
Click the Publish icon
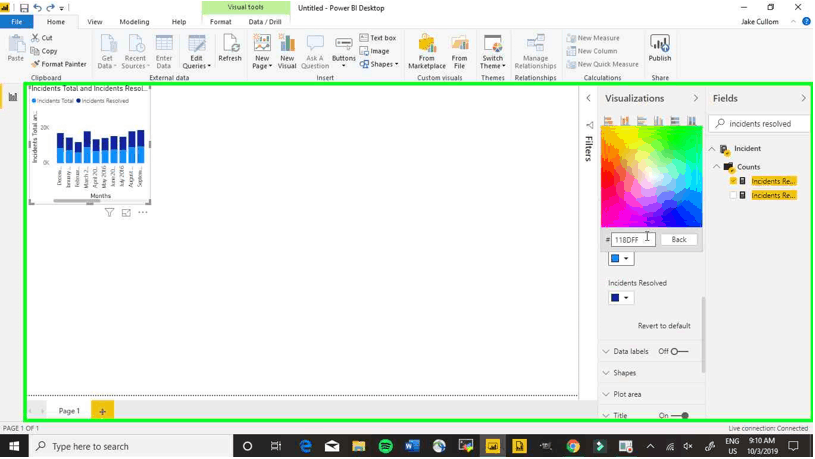coord(660,48)
